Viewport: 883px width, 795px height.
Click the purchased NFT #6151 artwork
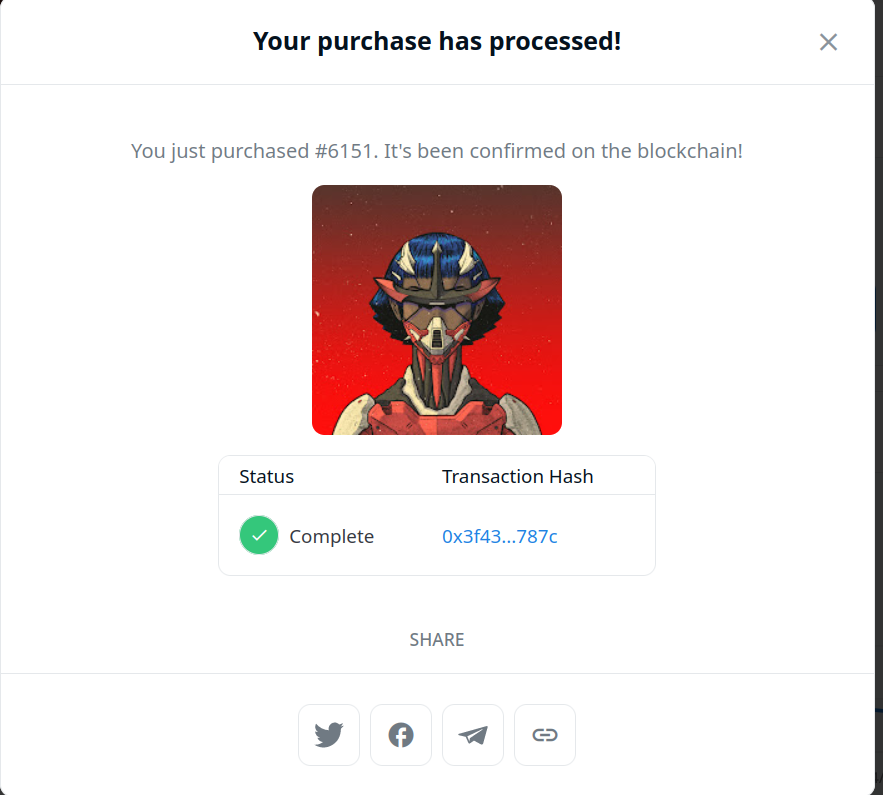coord(437,310)
